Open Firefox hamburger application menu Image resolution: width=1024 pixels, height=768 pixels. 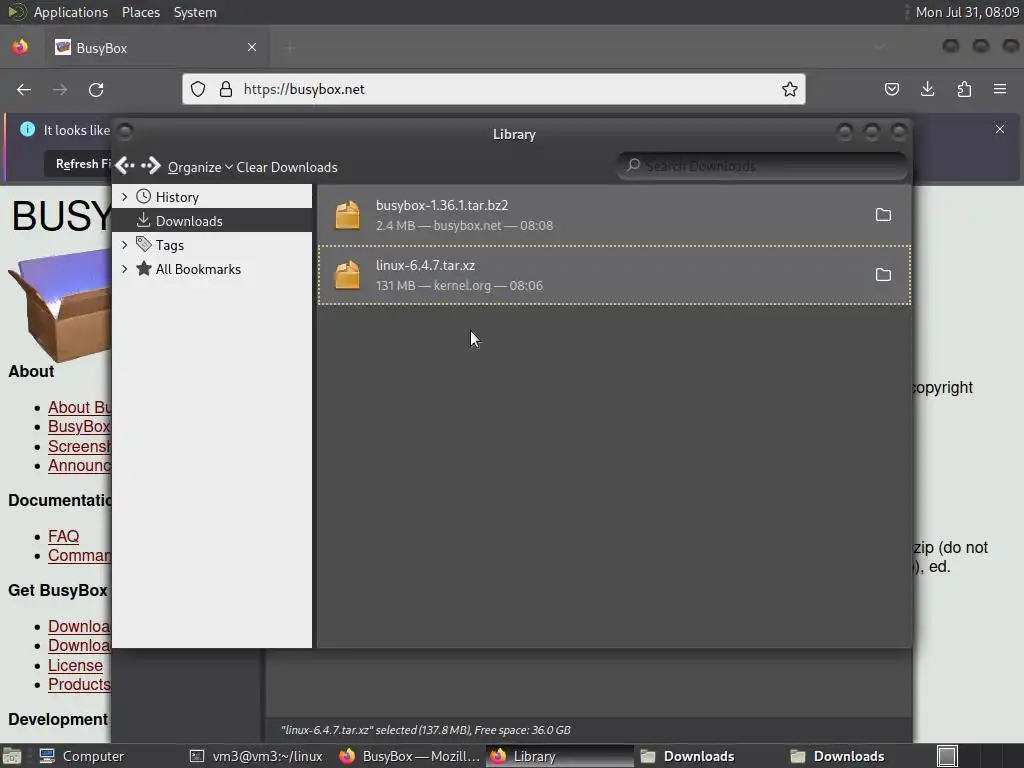pyautogui.click(x=1000, y=89)
